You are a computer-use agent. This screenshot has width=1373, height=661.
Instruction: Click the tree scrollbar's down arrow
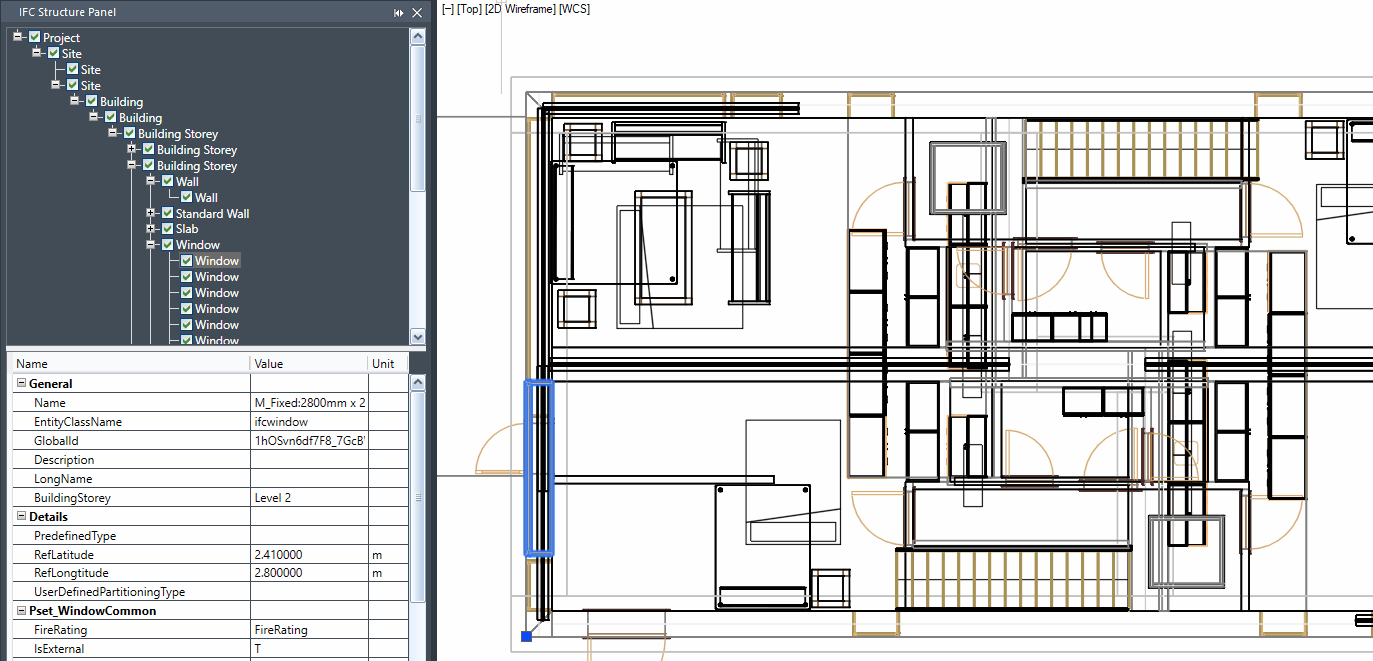(418, 337)
